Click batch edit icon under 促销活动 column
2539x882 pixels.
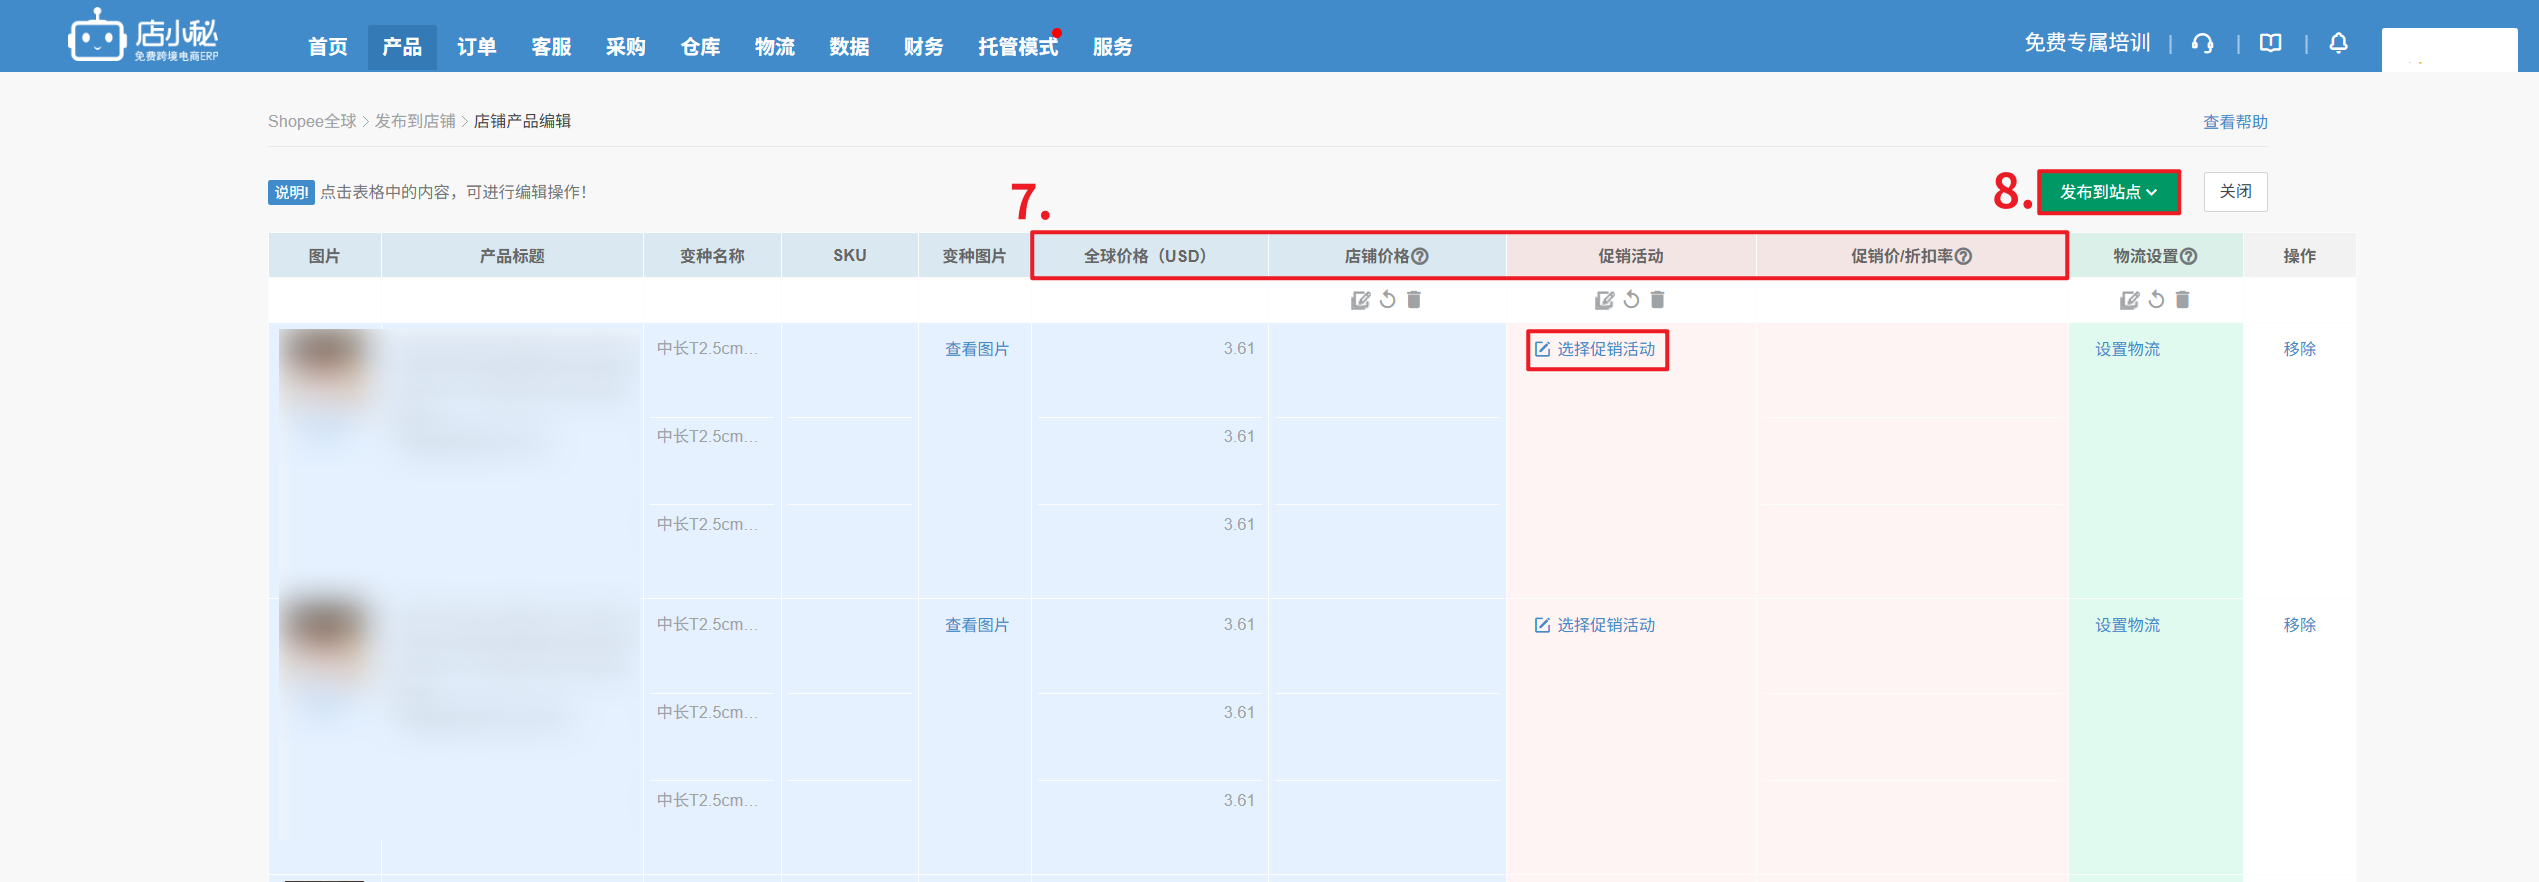(1604, 300)
